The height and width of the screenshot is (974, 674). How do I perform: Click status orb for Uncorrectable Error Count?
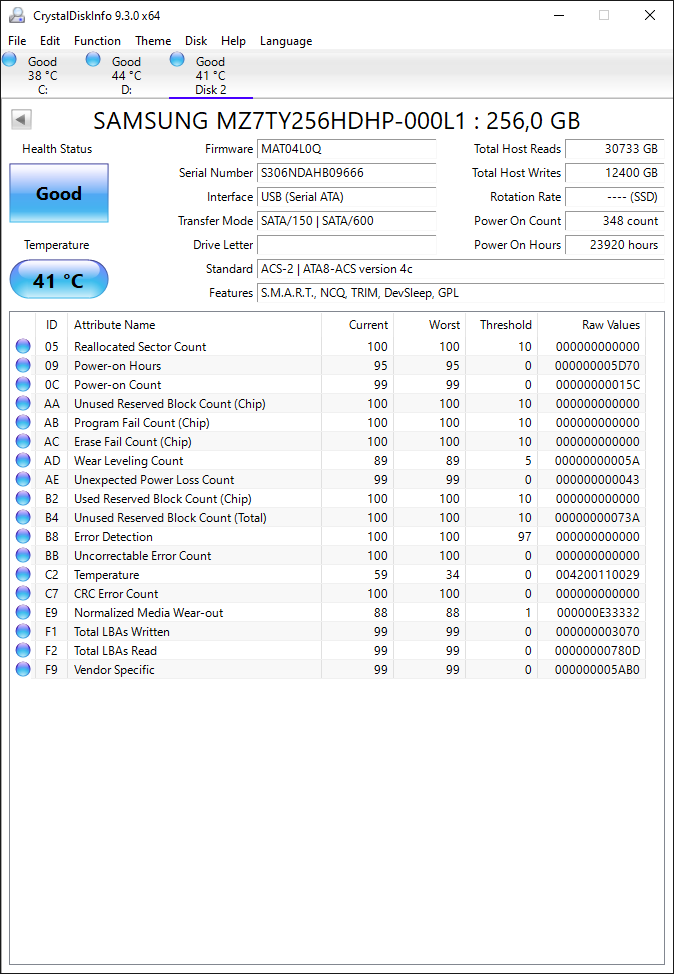tap(23, 555)
